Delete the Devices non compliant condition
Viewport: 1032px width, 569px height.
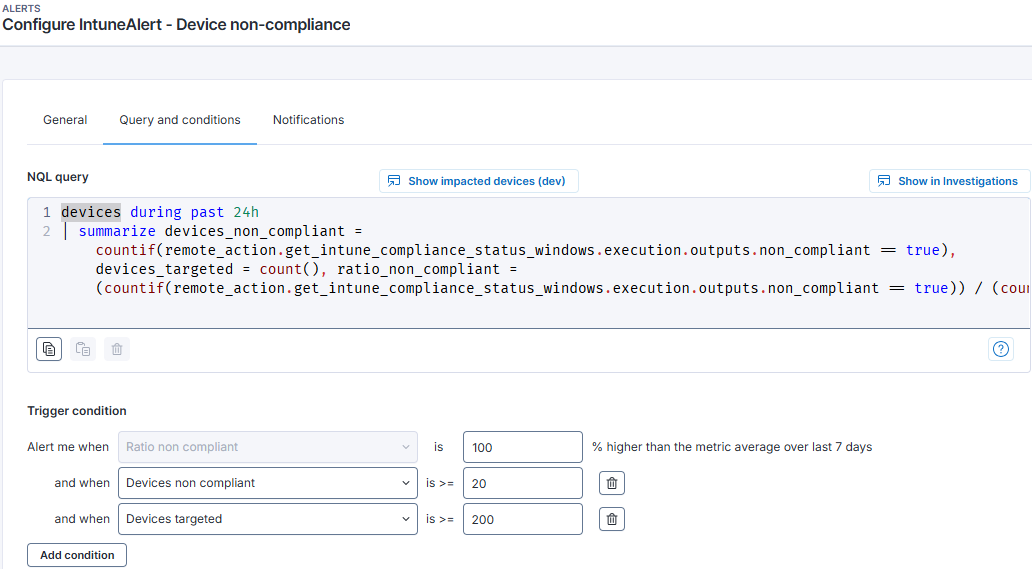point(612,483)
